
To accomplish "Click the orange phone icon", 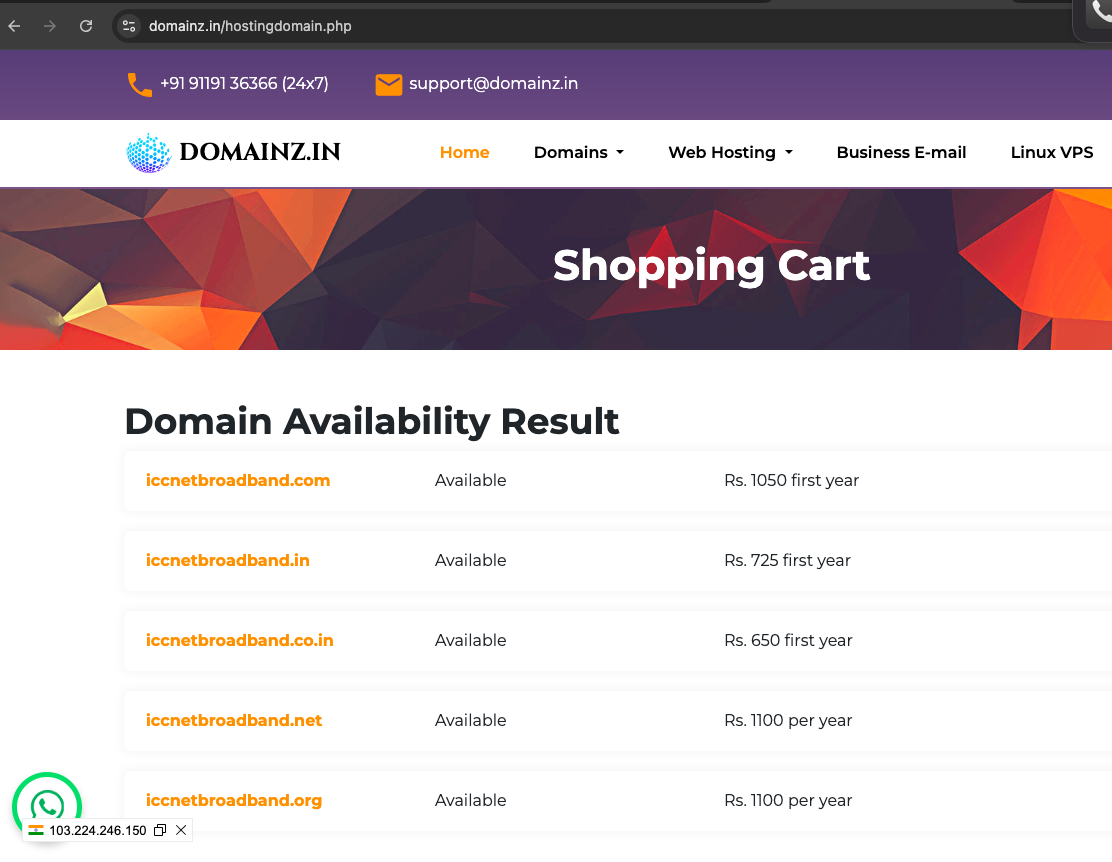I will coord(139,84).
